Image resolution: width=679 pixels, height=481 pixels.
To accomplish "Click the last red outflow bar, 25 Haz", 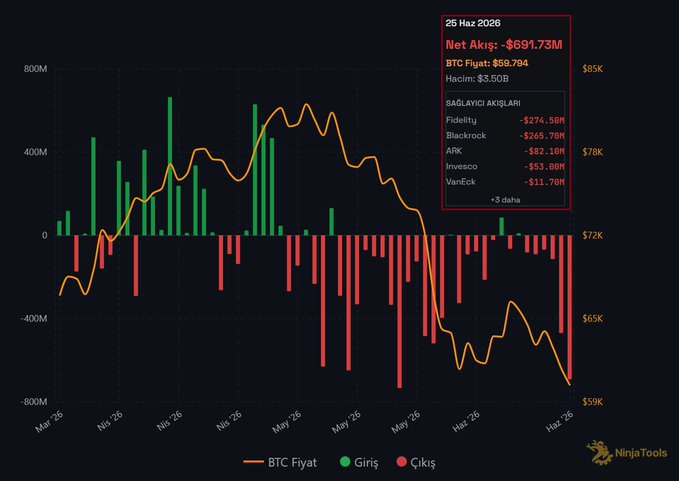I will coord(570,307).
